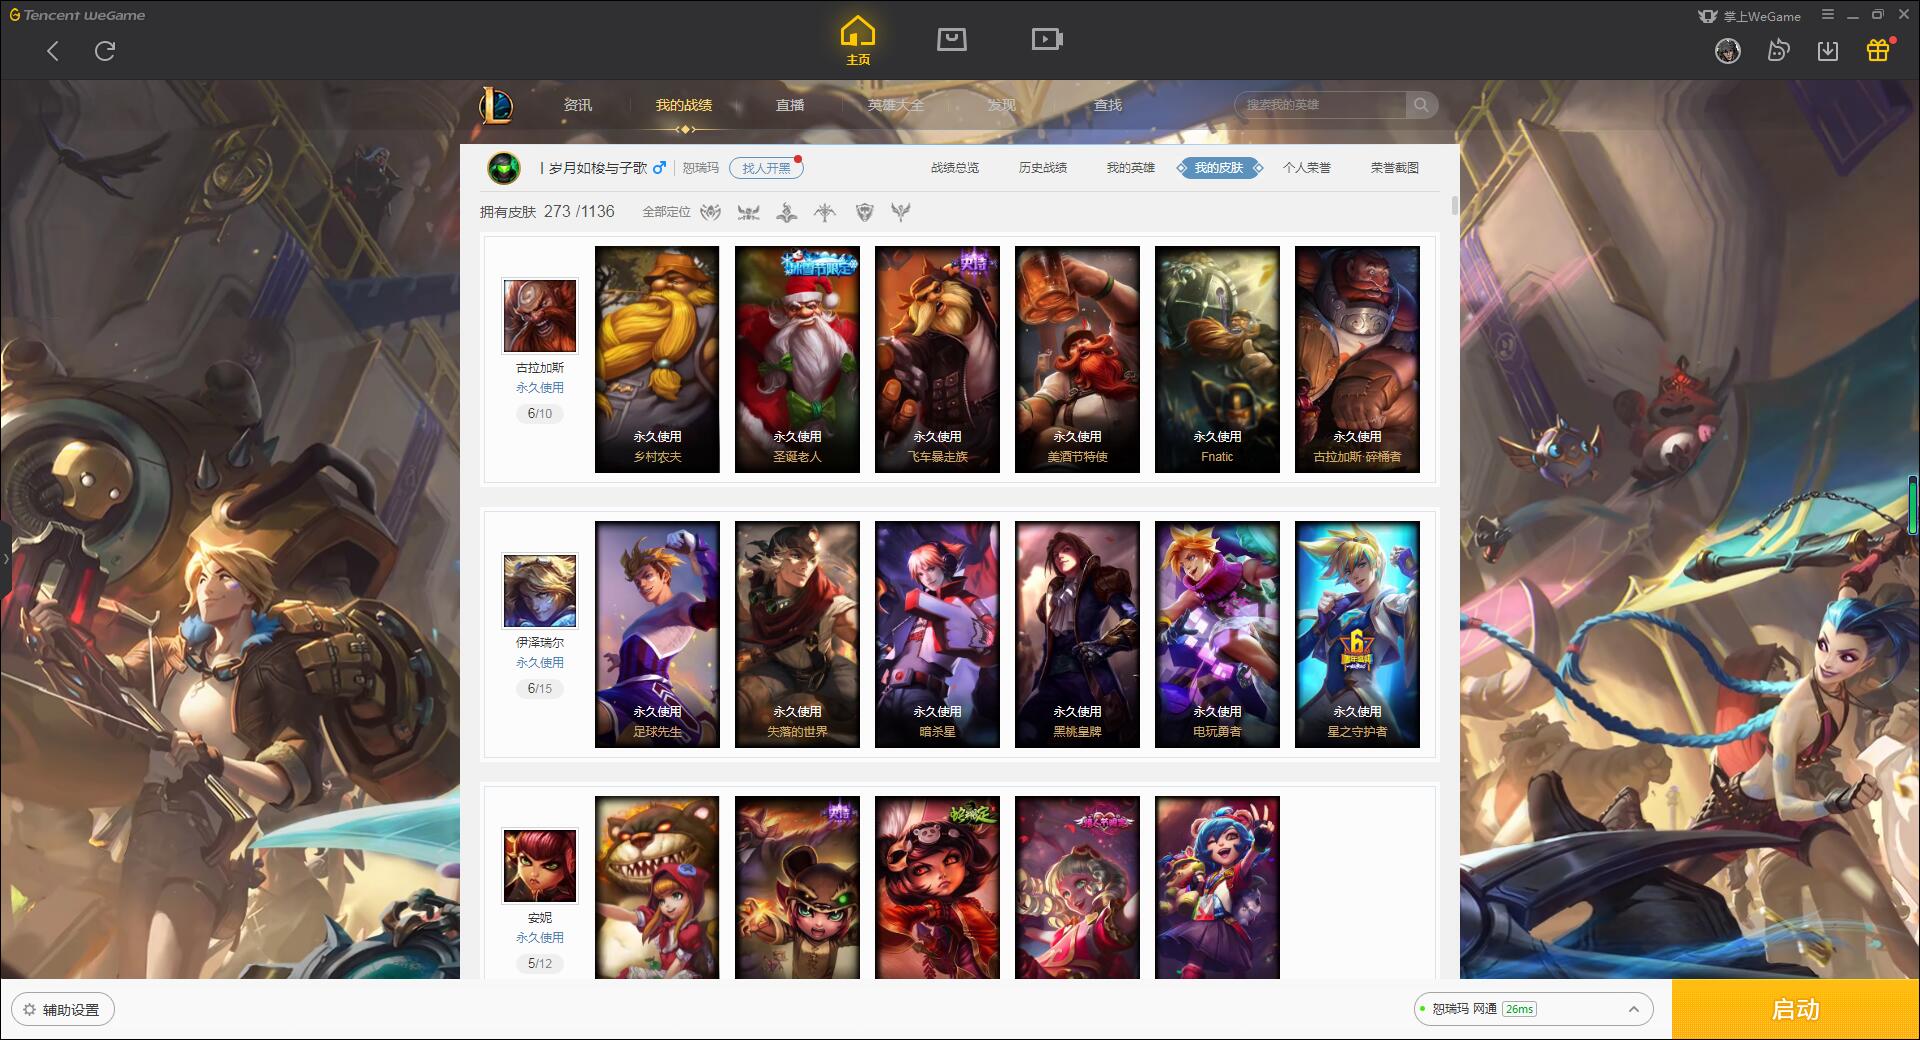Open 战绩总览 overview tab
Image resolution: width=1920 pixels, height=1040 pixels.
click(955, 168)
